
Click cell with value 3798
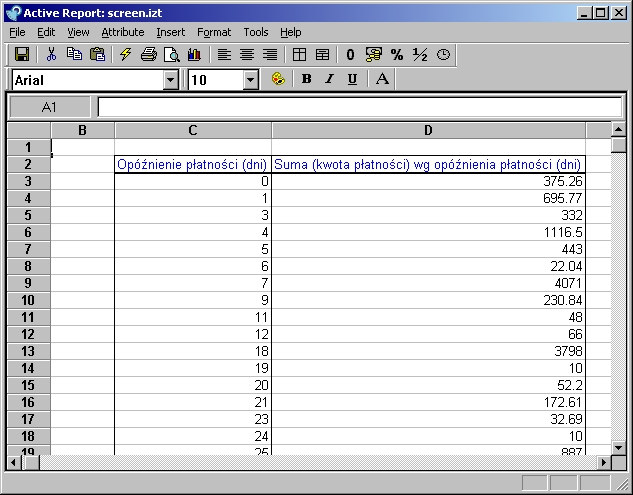point(428,351)
